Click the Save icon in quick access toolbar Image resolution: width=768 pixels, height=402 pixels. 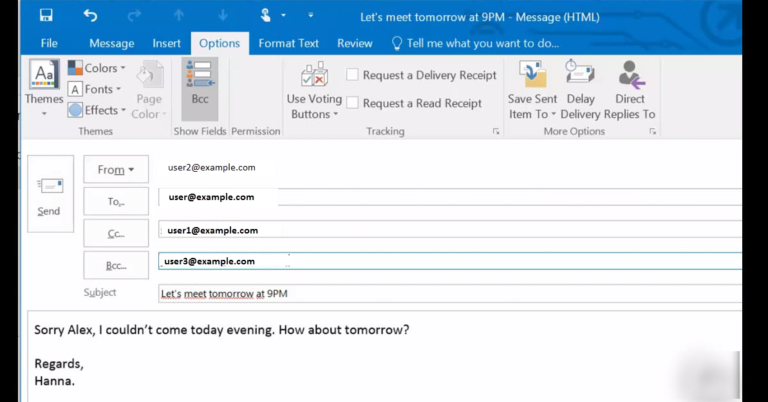click(x=46, y=15)
